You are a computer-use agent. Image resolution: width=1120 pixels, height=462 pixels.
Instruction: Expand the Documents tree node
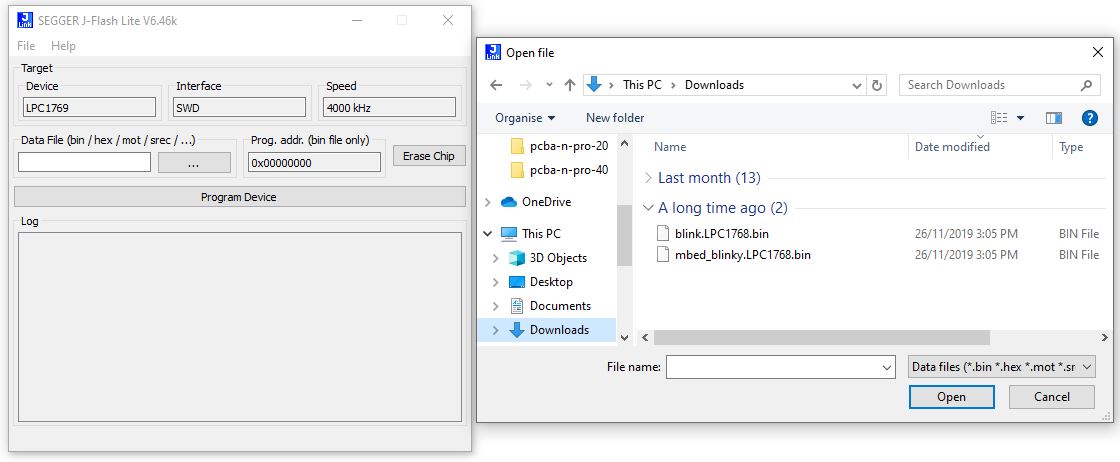(496, 306)
